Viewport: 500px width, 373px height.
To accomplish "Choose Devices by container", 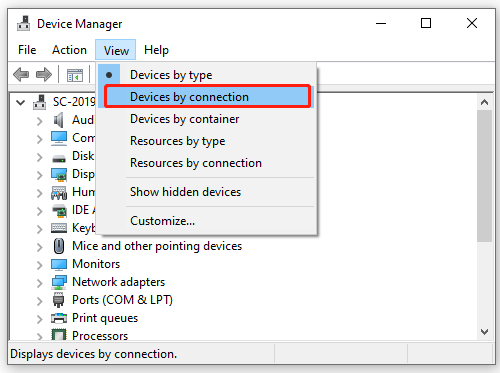I will point(207,119).
